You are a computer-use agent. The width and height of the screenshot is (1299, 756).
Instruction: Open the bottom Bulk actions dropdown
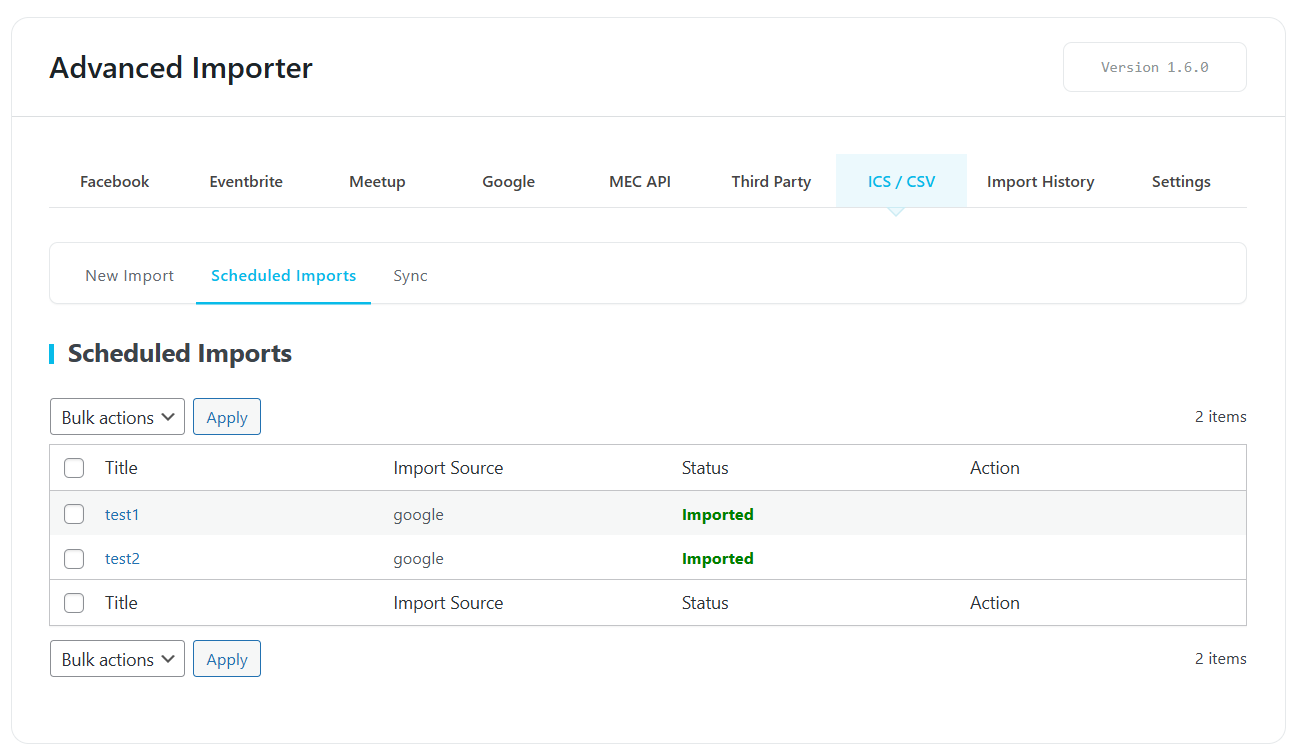point(117,658)
